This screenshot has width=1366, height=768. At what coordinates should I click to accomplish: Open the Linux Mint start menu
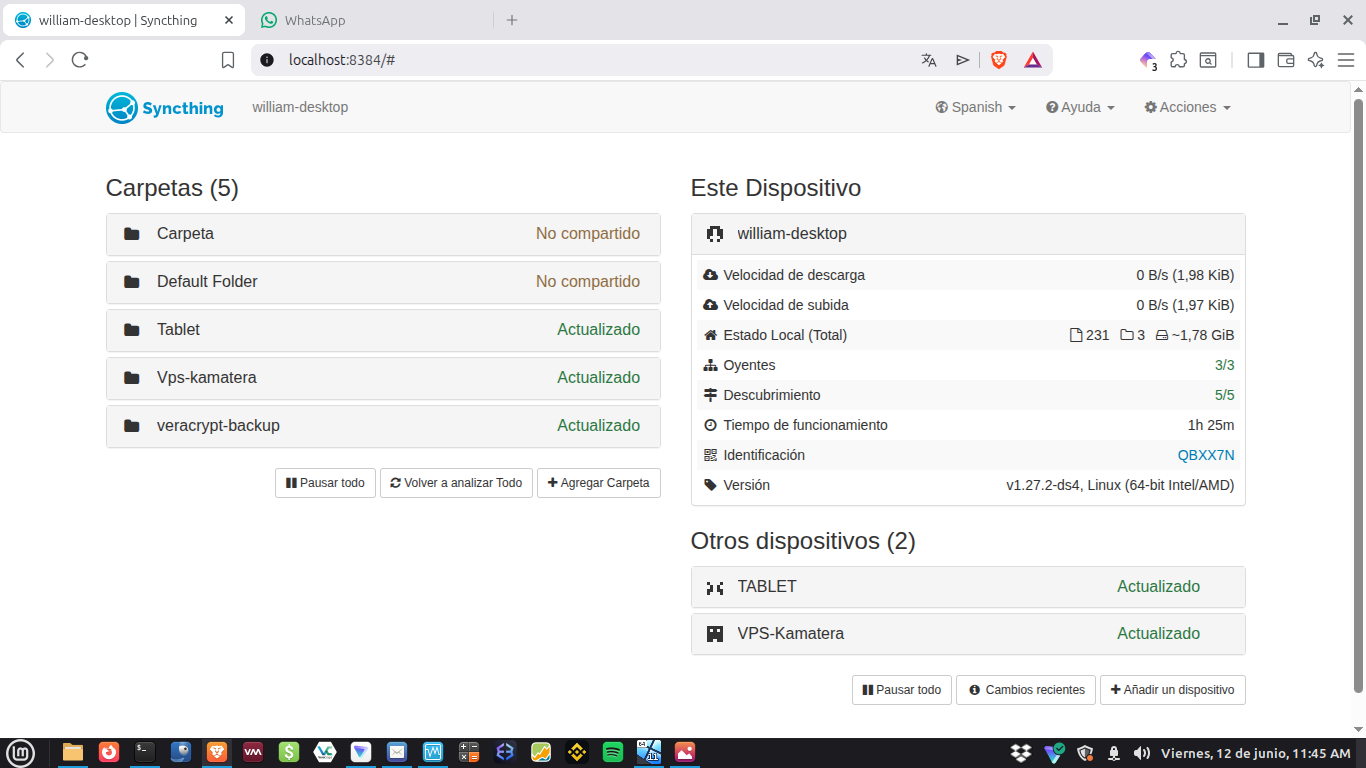pyautogui.click(x=20, y=752)
